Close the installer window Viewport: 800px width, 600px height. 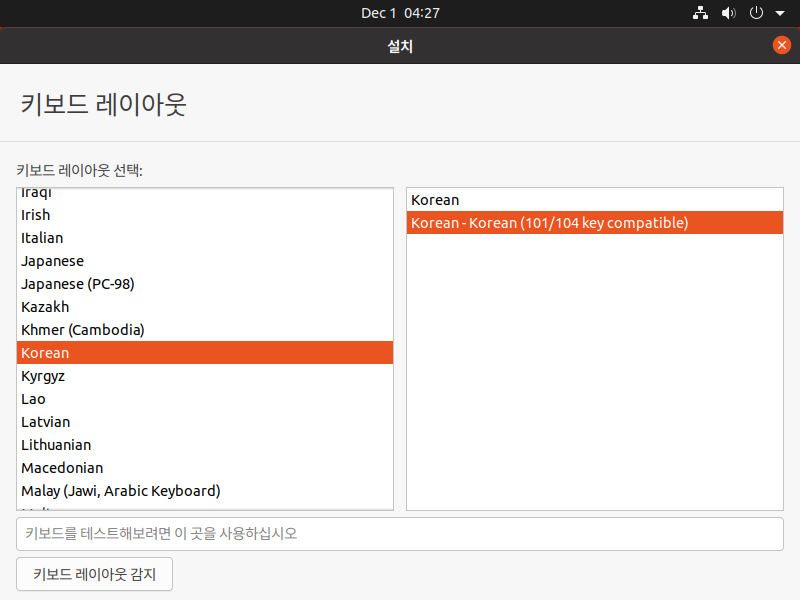pyautogui.click(x=781, y=45)
